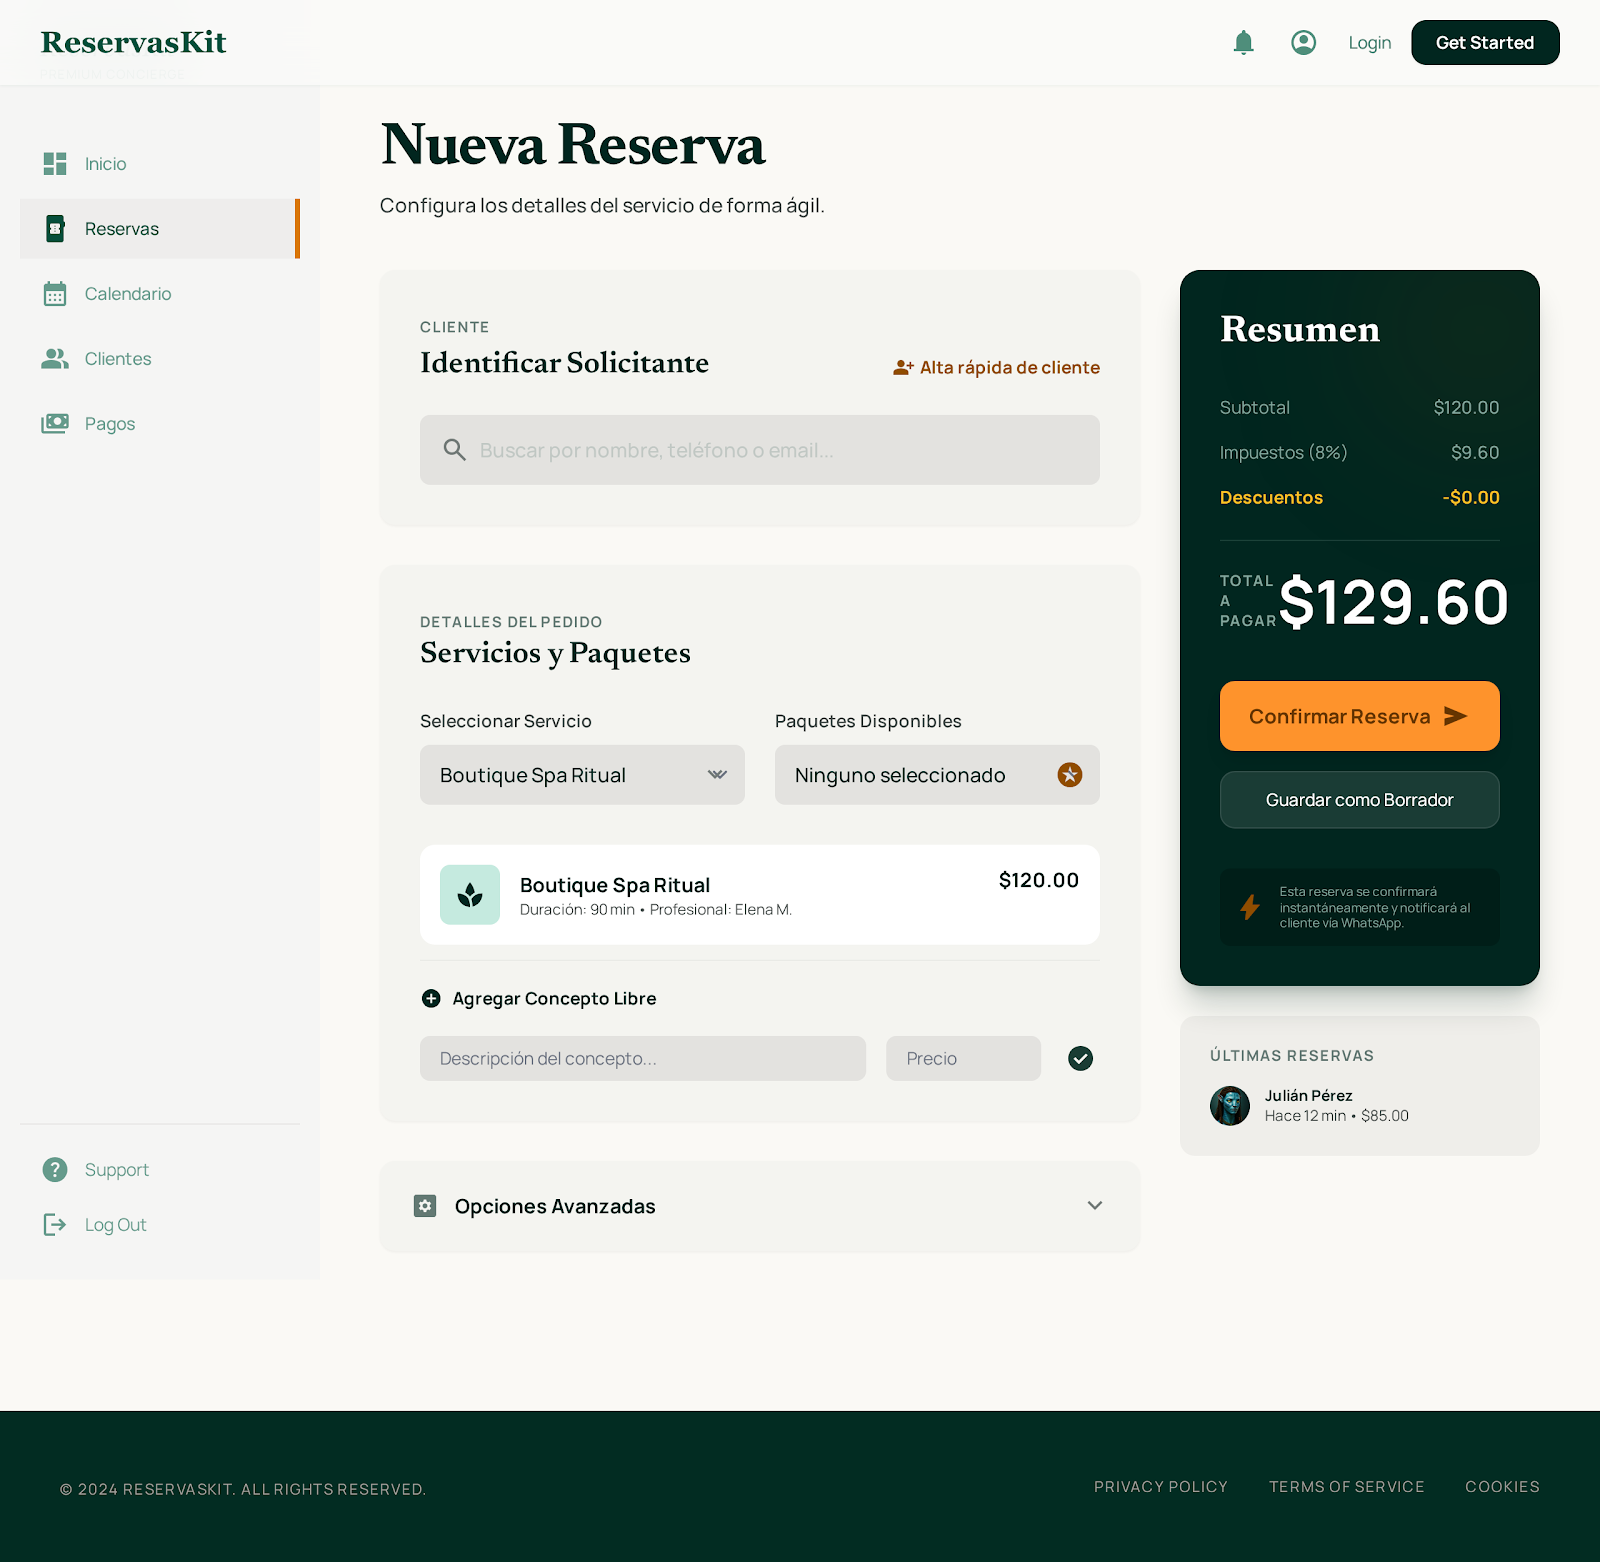Toggle the star icon in Paquetes Disponibles
The height and width of the screenshot is (1562, 1600).
point(1069,774)
